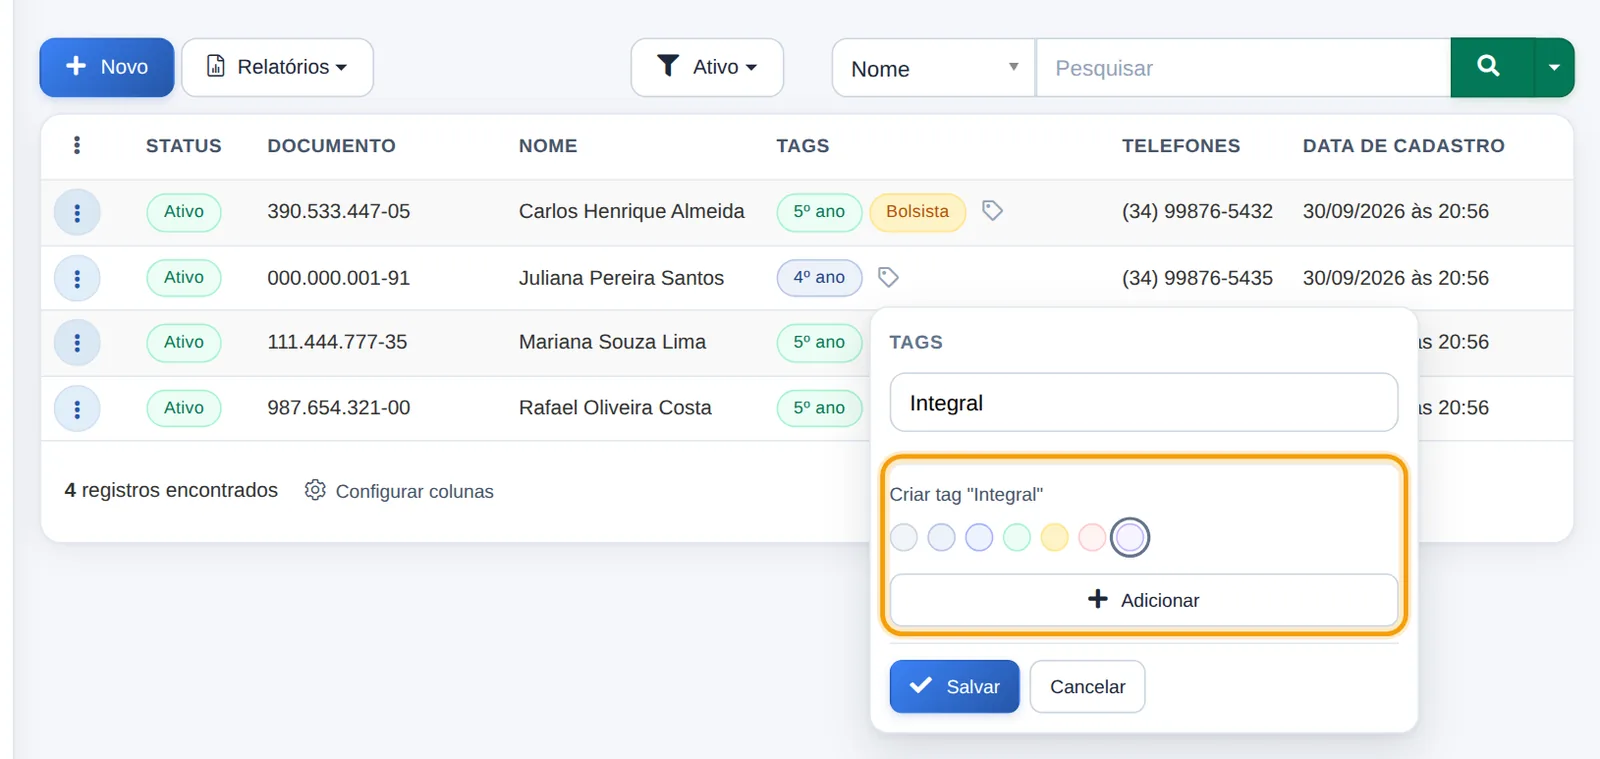Click the tag icon in Juliana Pereira's row

[x=888, y=277]
